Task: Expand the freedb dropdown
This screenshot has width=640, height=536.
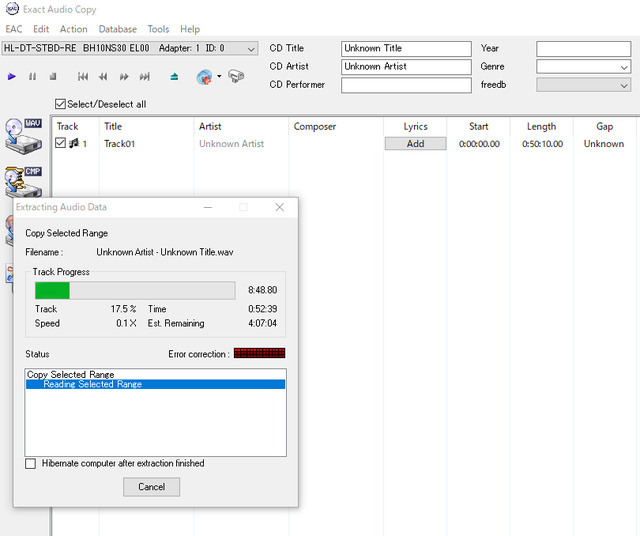Action: tap(624, 85)
